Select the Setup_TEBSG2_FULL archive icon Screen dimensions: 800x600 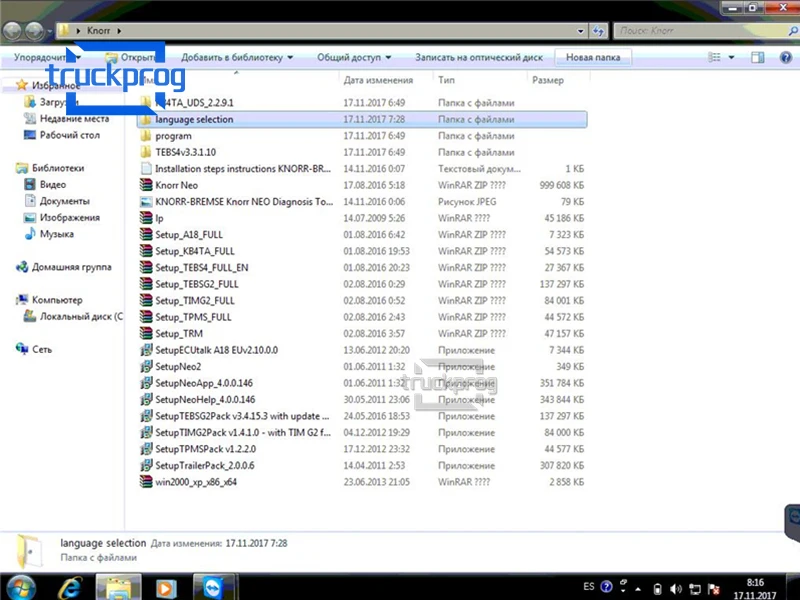[146, 284]
